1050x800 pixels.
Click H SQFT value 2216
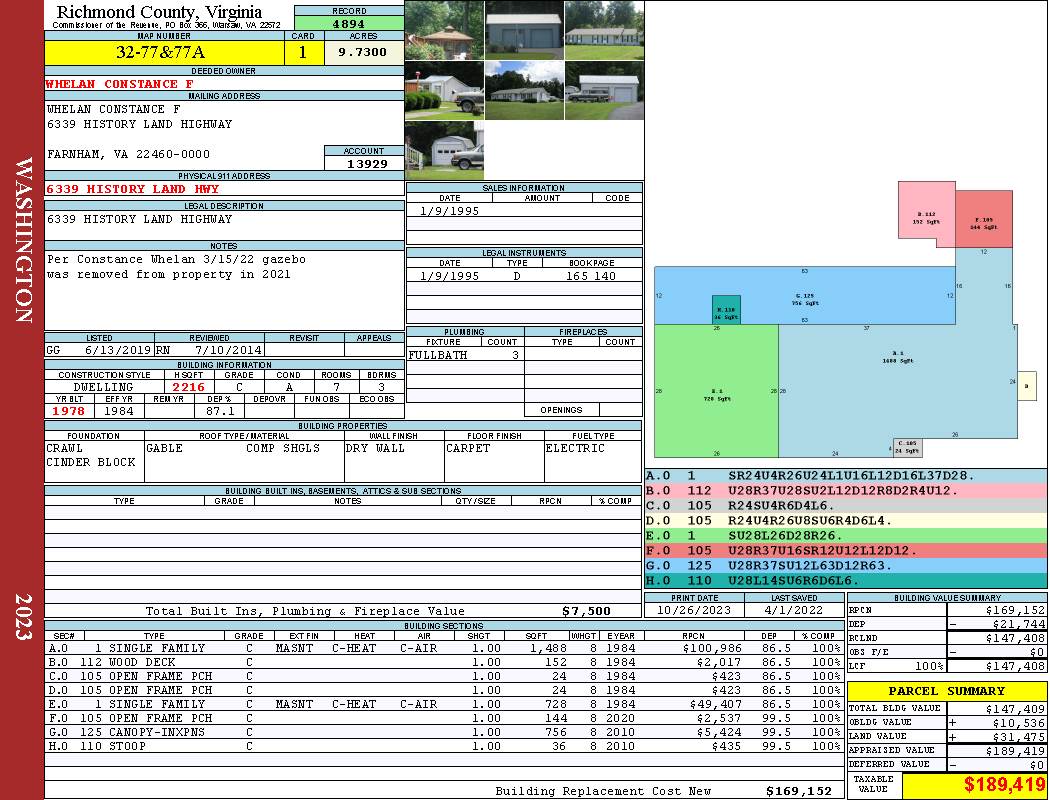point(188,387)
